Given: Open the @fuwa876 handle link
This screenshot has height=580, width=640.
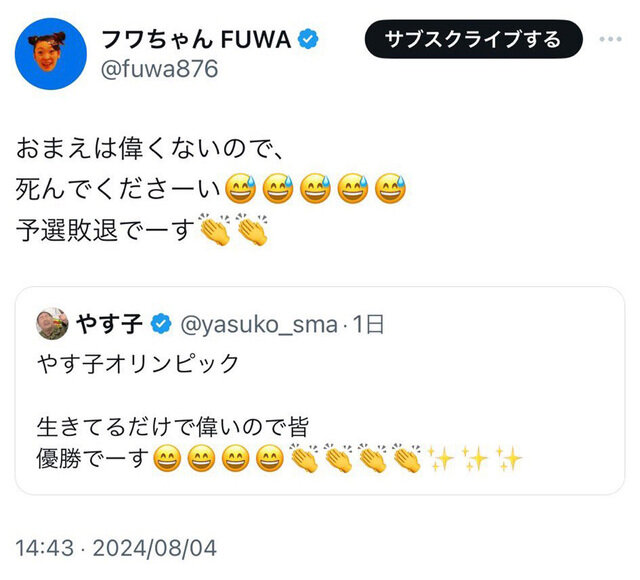Looking at the screenshot, I should (x=158, y=69).
